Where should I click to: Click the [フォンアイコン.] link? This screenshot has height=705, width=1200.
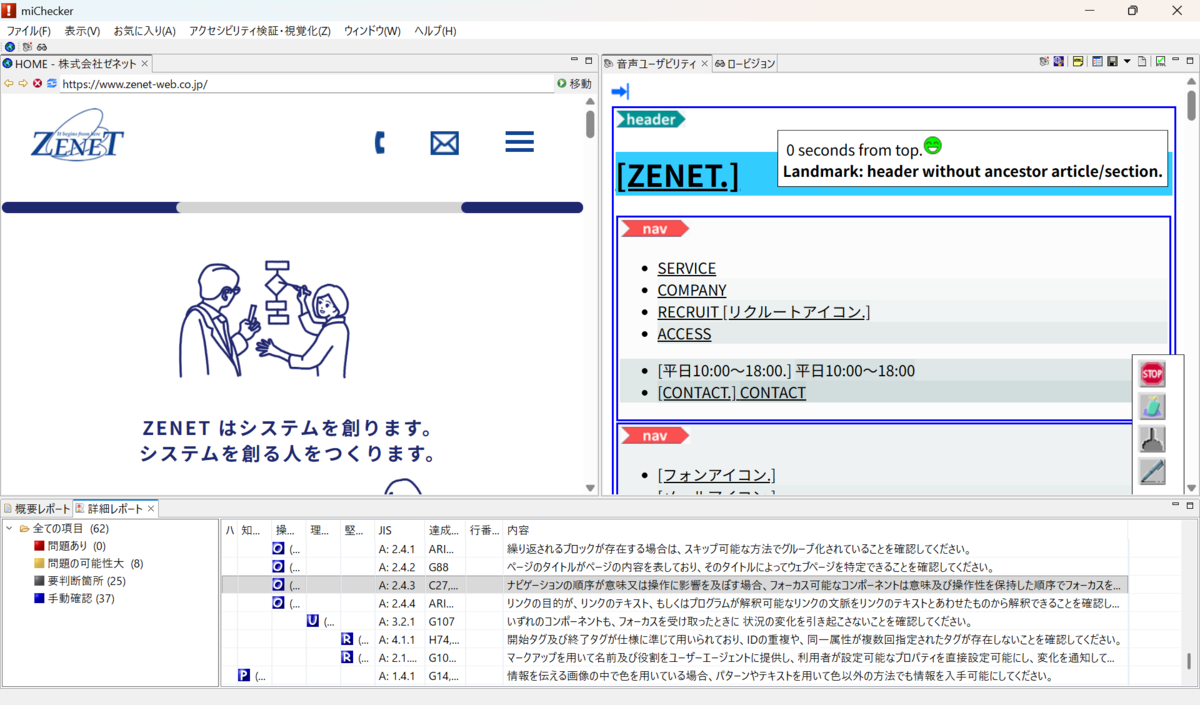point(716,475)
